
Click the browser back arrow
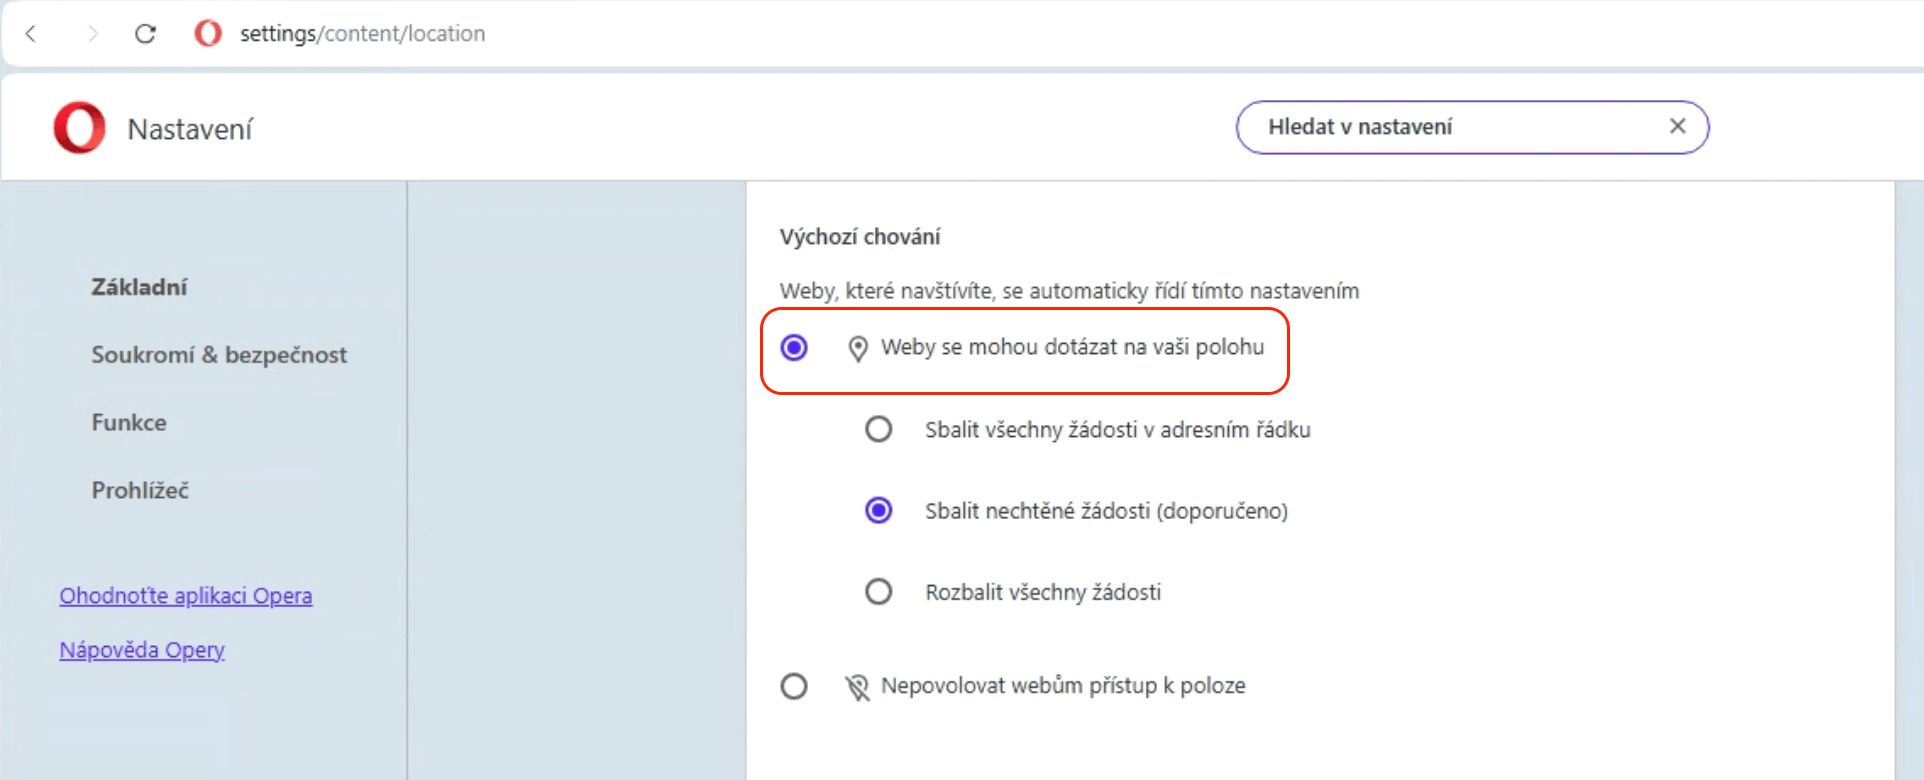31,34
